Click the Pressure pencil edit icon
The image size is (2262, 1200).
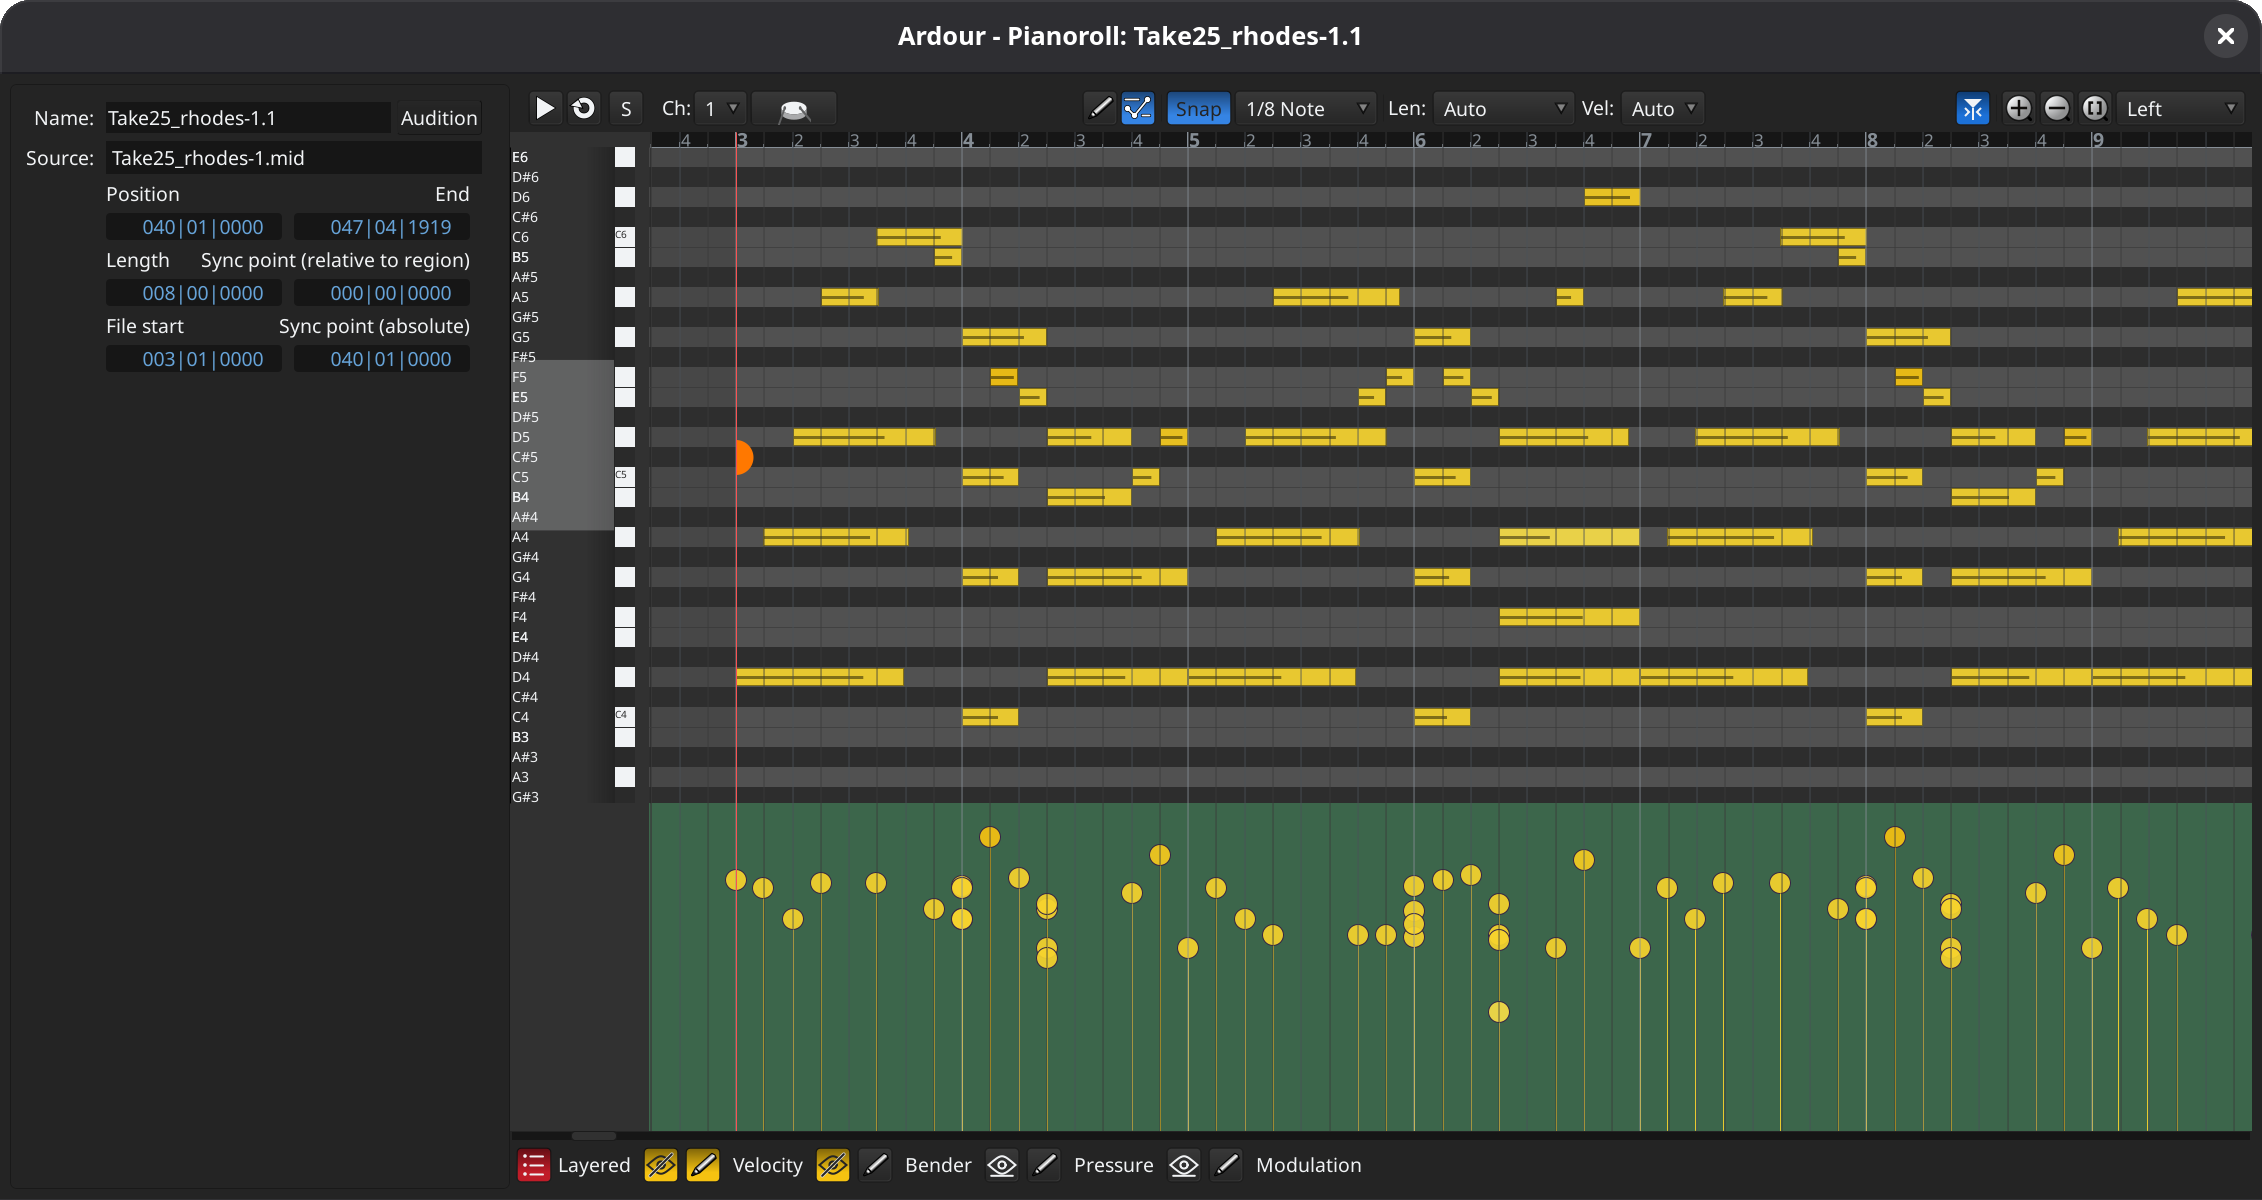[x=1045, y=1165]
